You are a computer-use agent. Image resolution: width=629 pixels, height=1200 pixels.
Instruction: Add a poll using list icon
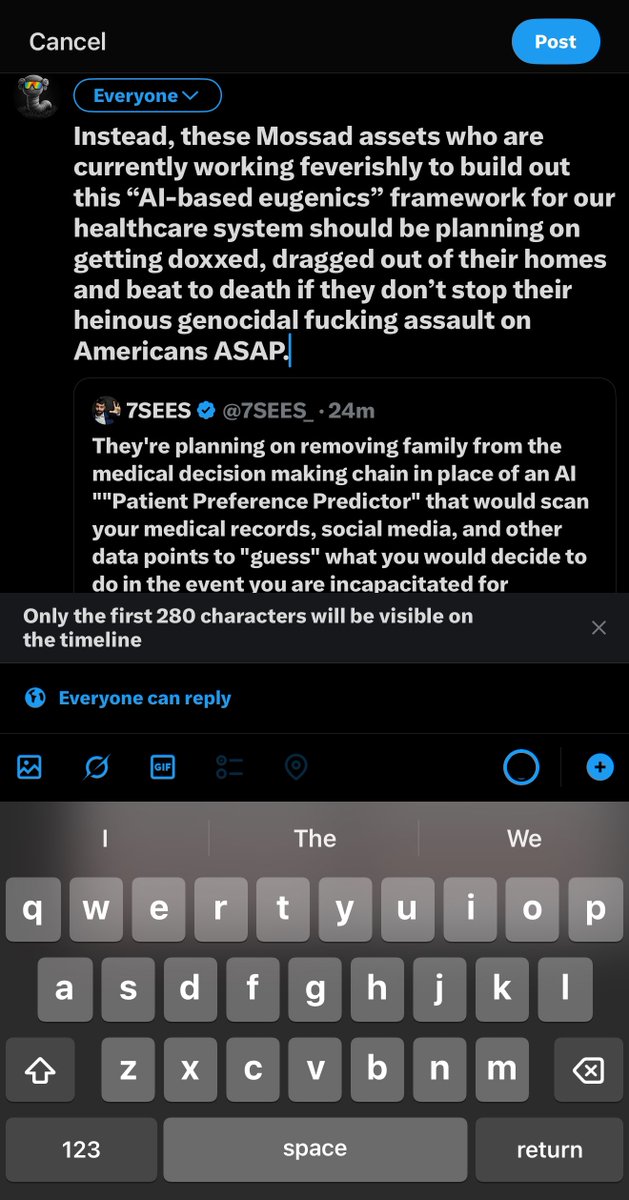click(229, 767)
